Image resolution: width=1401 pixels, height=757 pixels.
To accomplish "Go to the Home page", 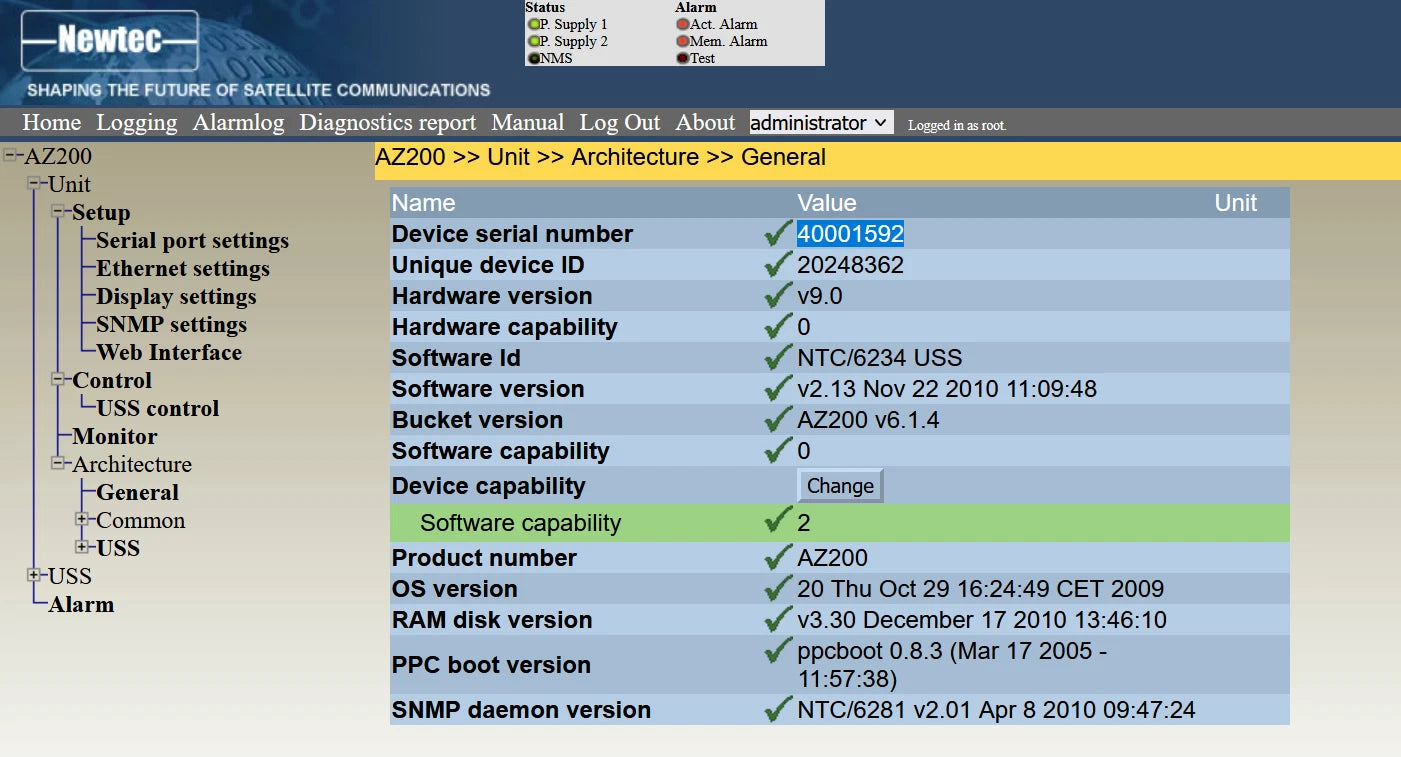I will tap(52, 122).
